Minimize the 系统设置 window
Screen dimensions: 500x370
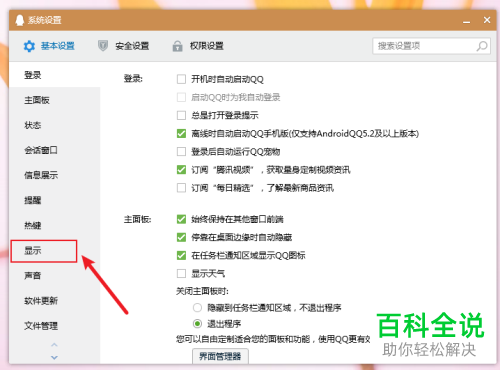pyautogui.click(x=466, y=21)
